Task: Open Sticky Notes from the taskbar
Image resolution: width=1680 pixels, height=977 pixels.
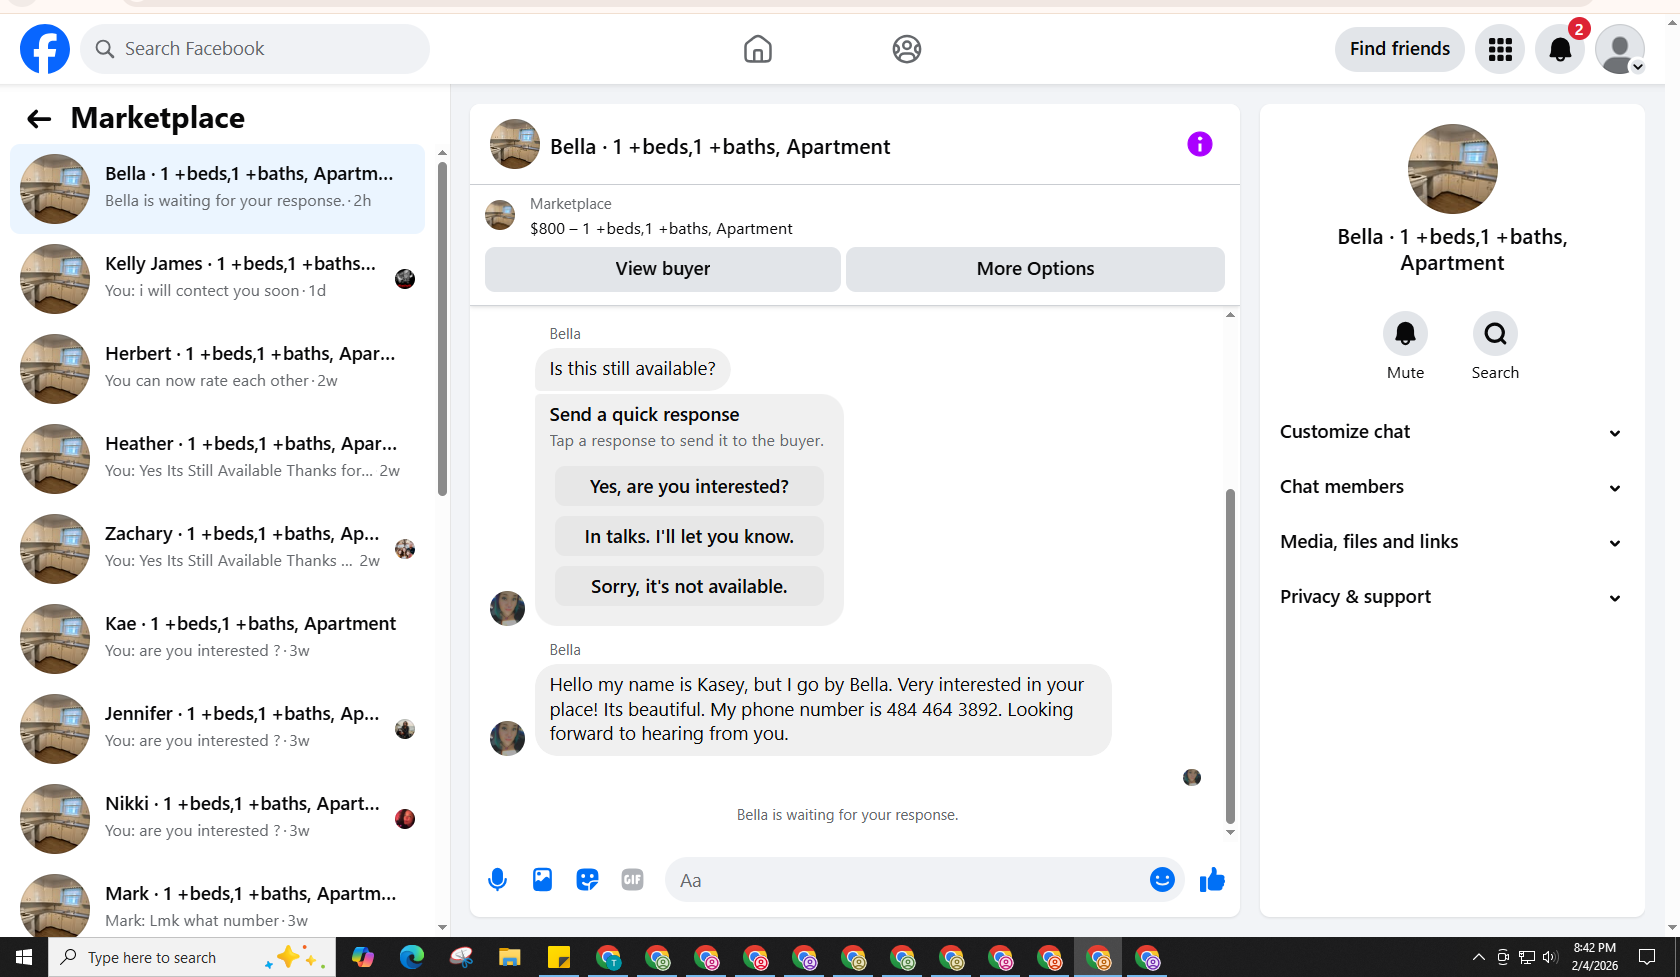Action: [x=559, y=958]
